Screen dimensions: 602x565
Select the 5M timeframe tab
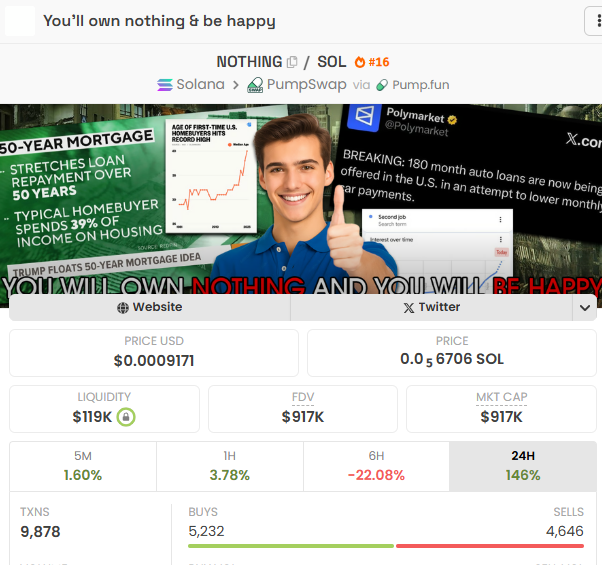click(83, 466)
